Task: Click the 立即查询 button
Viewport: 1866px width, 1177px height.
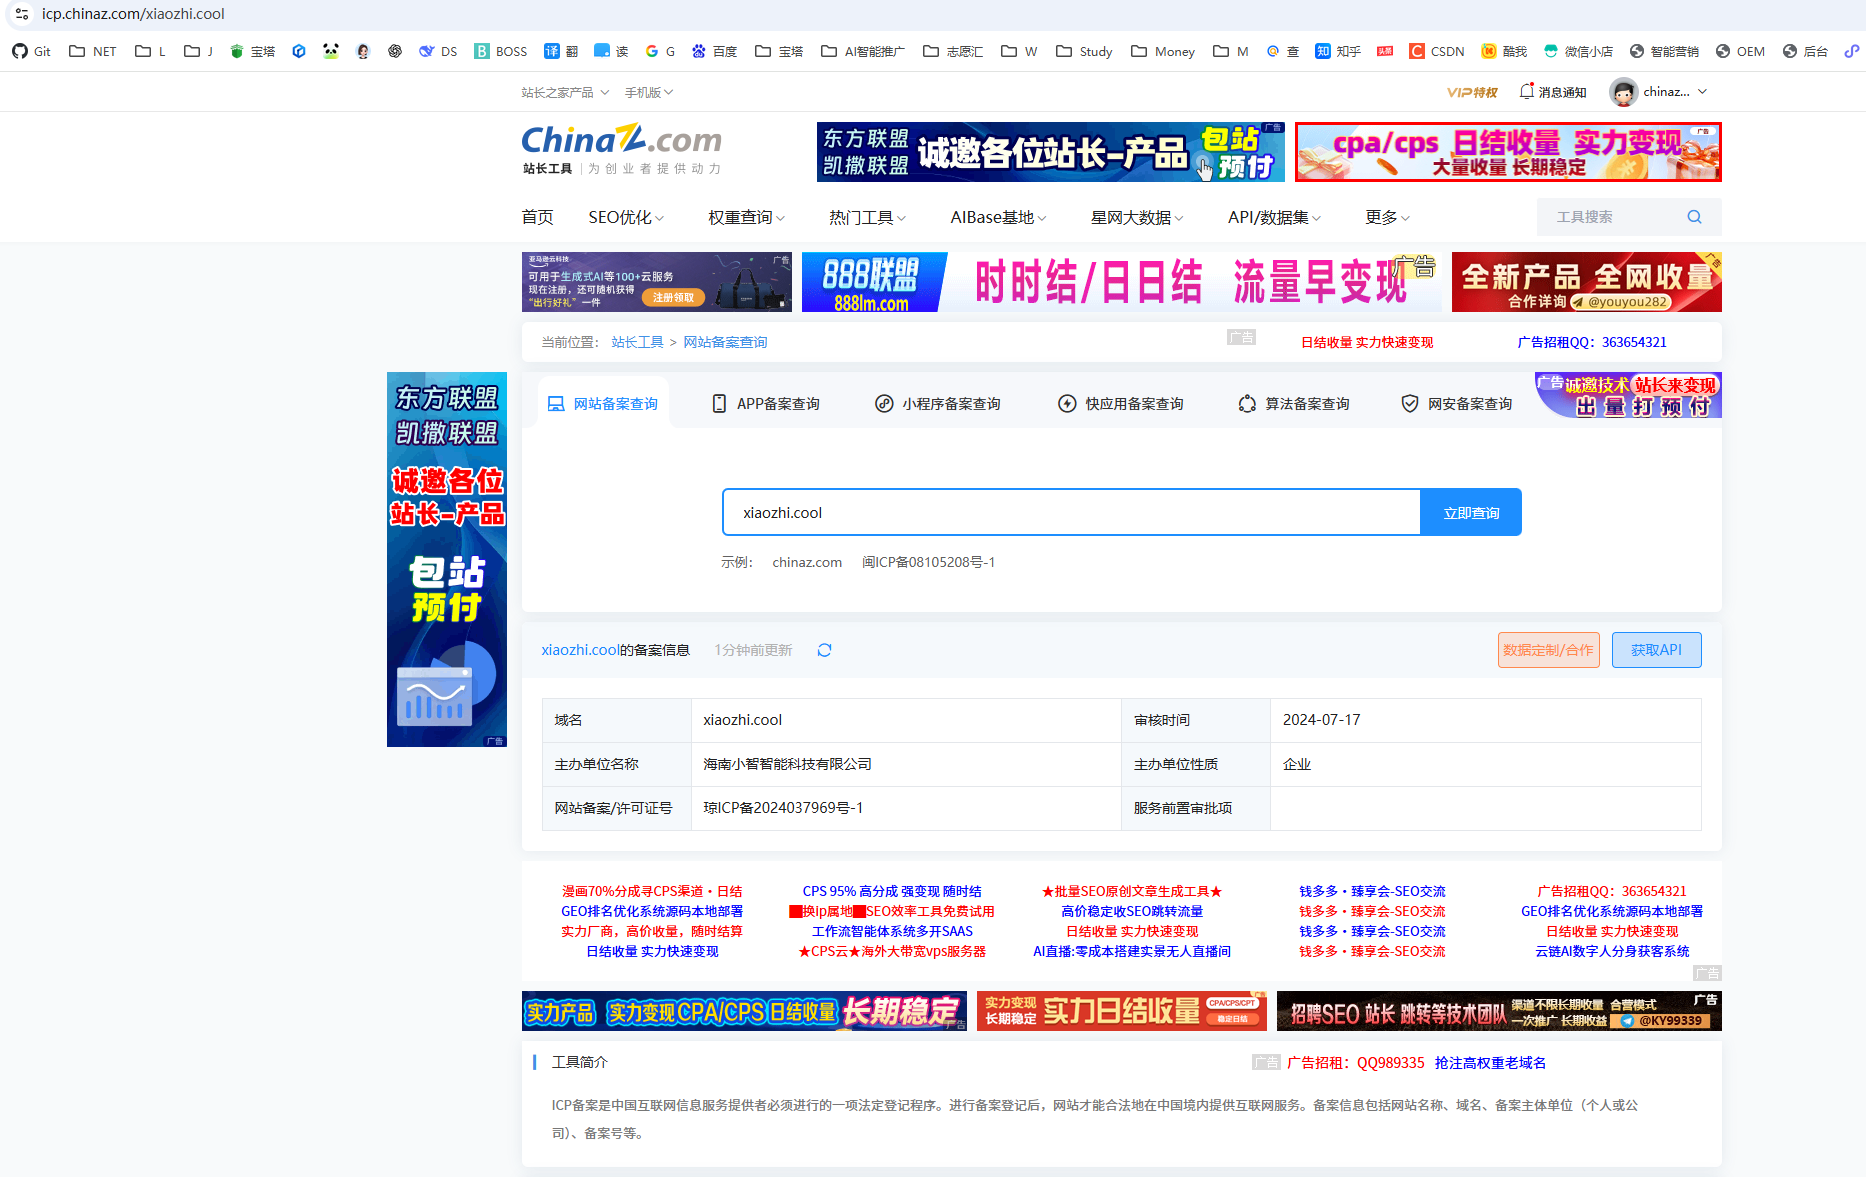Action: pyautogui.click(x=1471, y=512)
